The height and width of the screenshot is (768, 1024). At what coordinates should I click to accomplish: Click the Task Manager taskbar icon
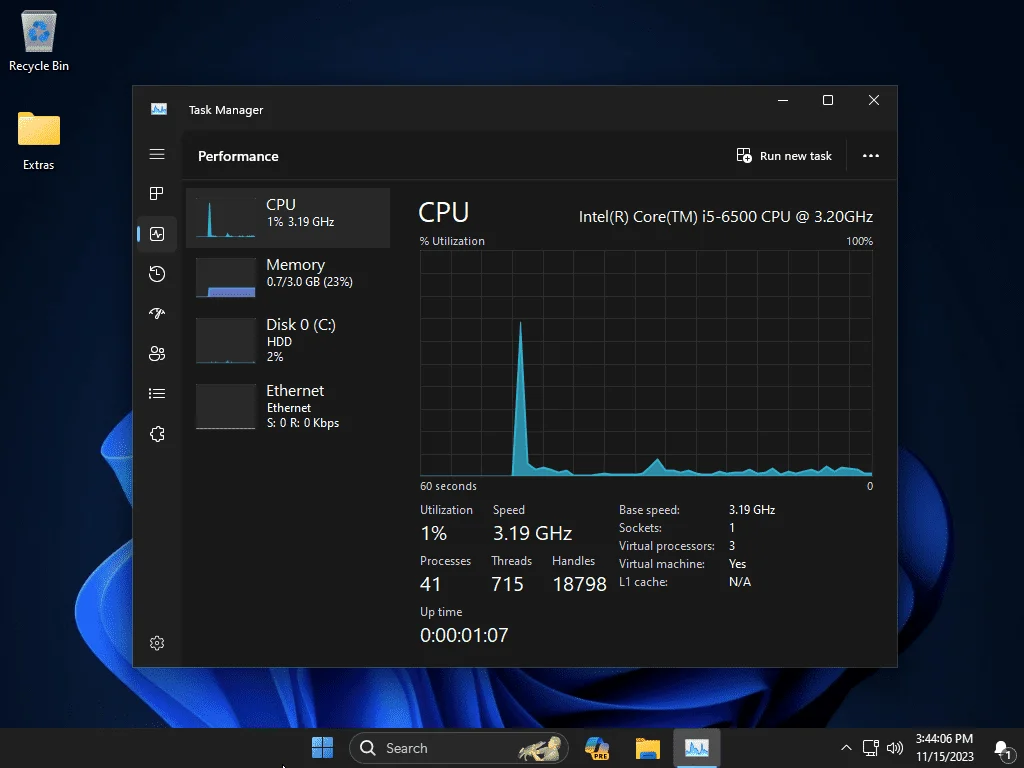[697, 748]
